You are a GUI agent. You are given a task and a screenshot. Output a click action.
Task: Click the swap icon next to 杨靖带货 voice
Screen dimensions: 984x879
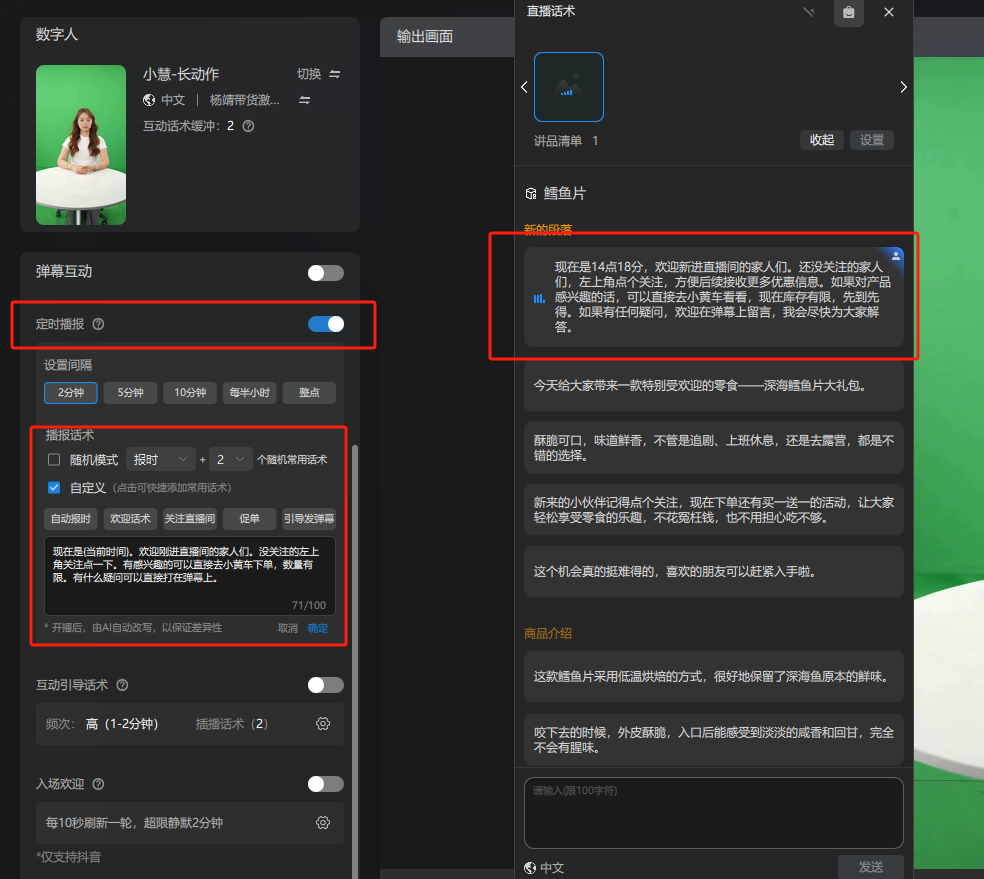(x=305, y=100)
